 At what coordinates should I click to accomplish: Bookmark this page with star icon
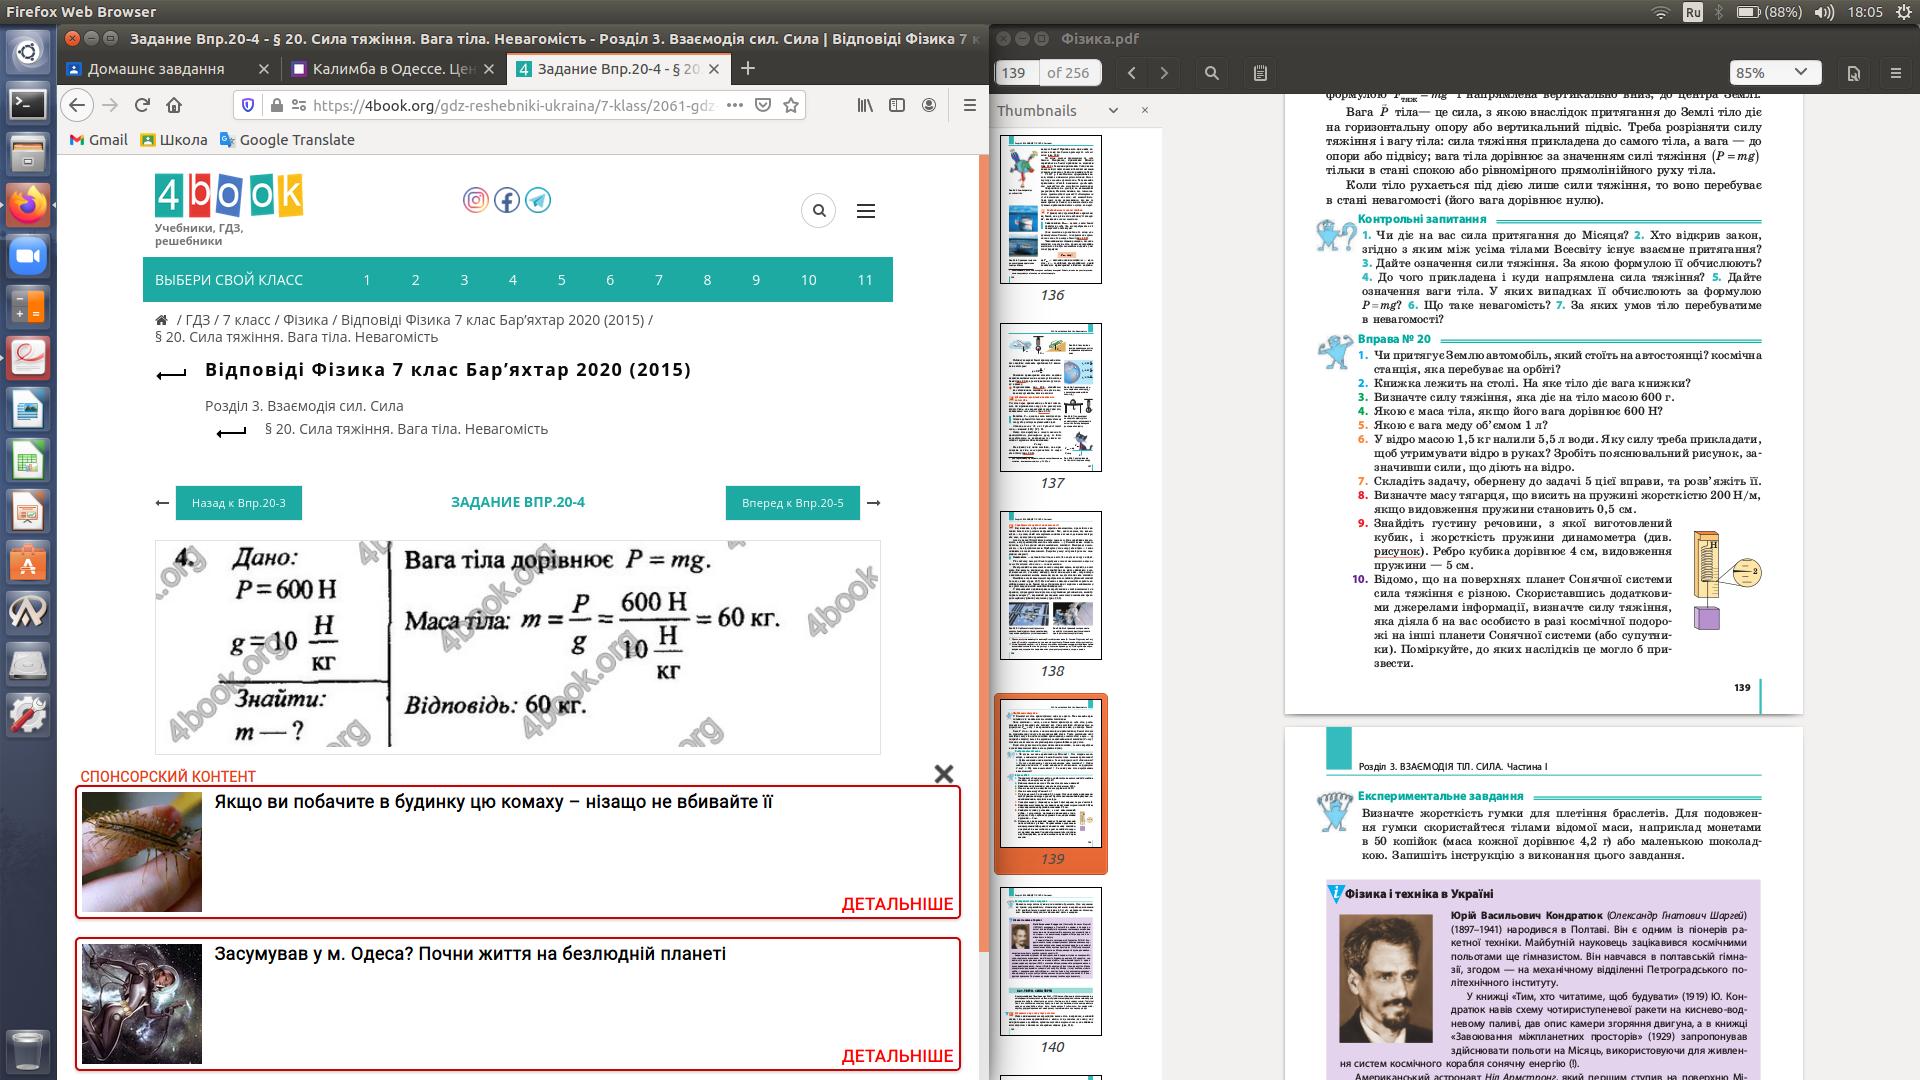(791, 105)
